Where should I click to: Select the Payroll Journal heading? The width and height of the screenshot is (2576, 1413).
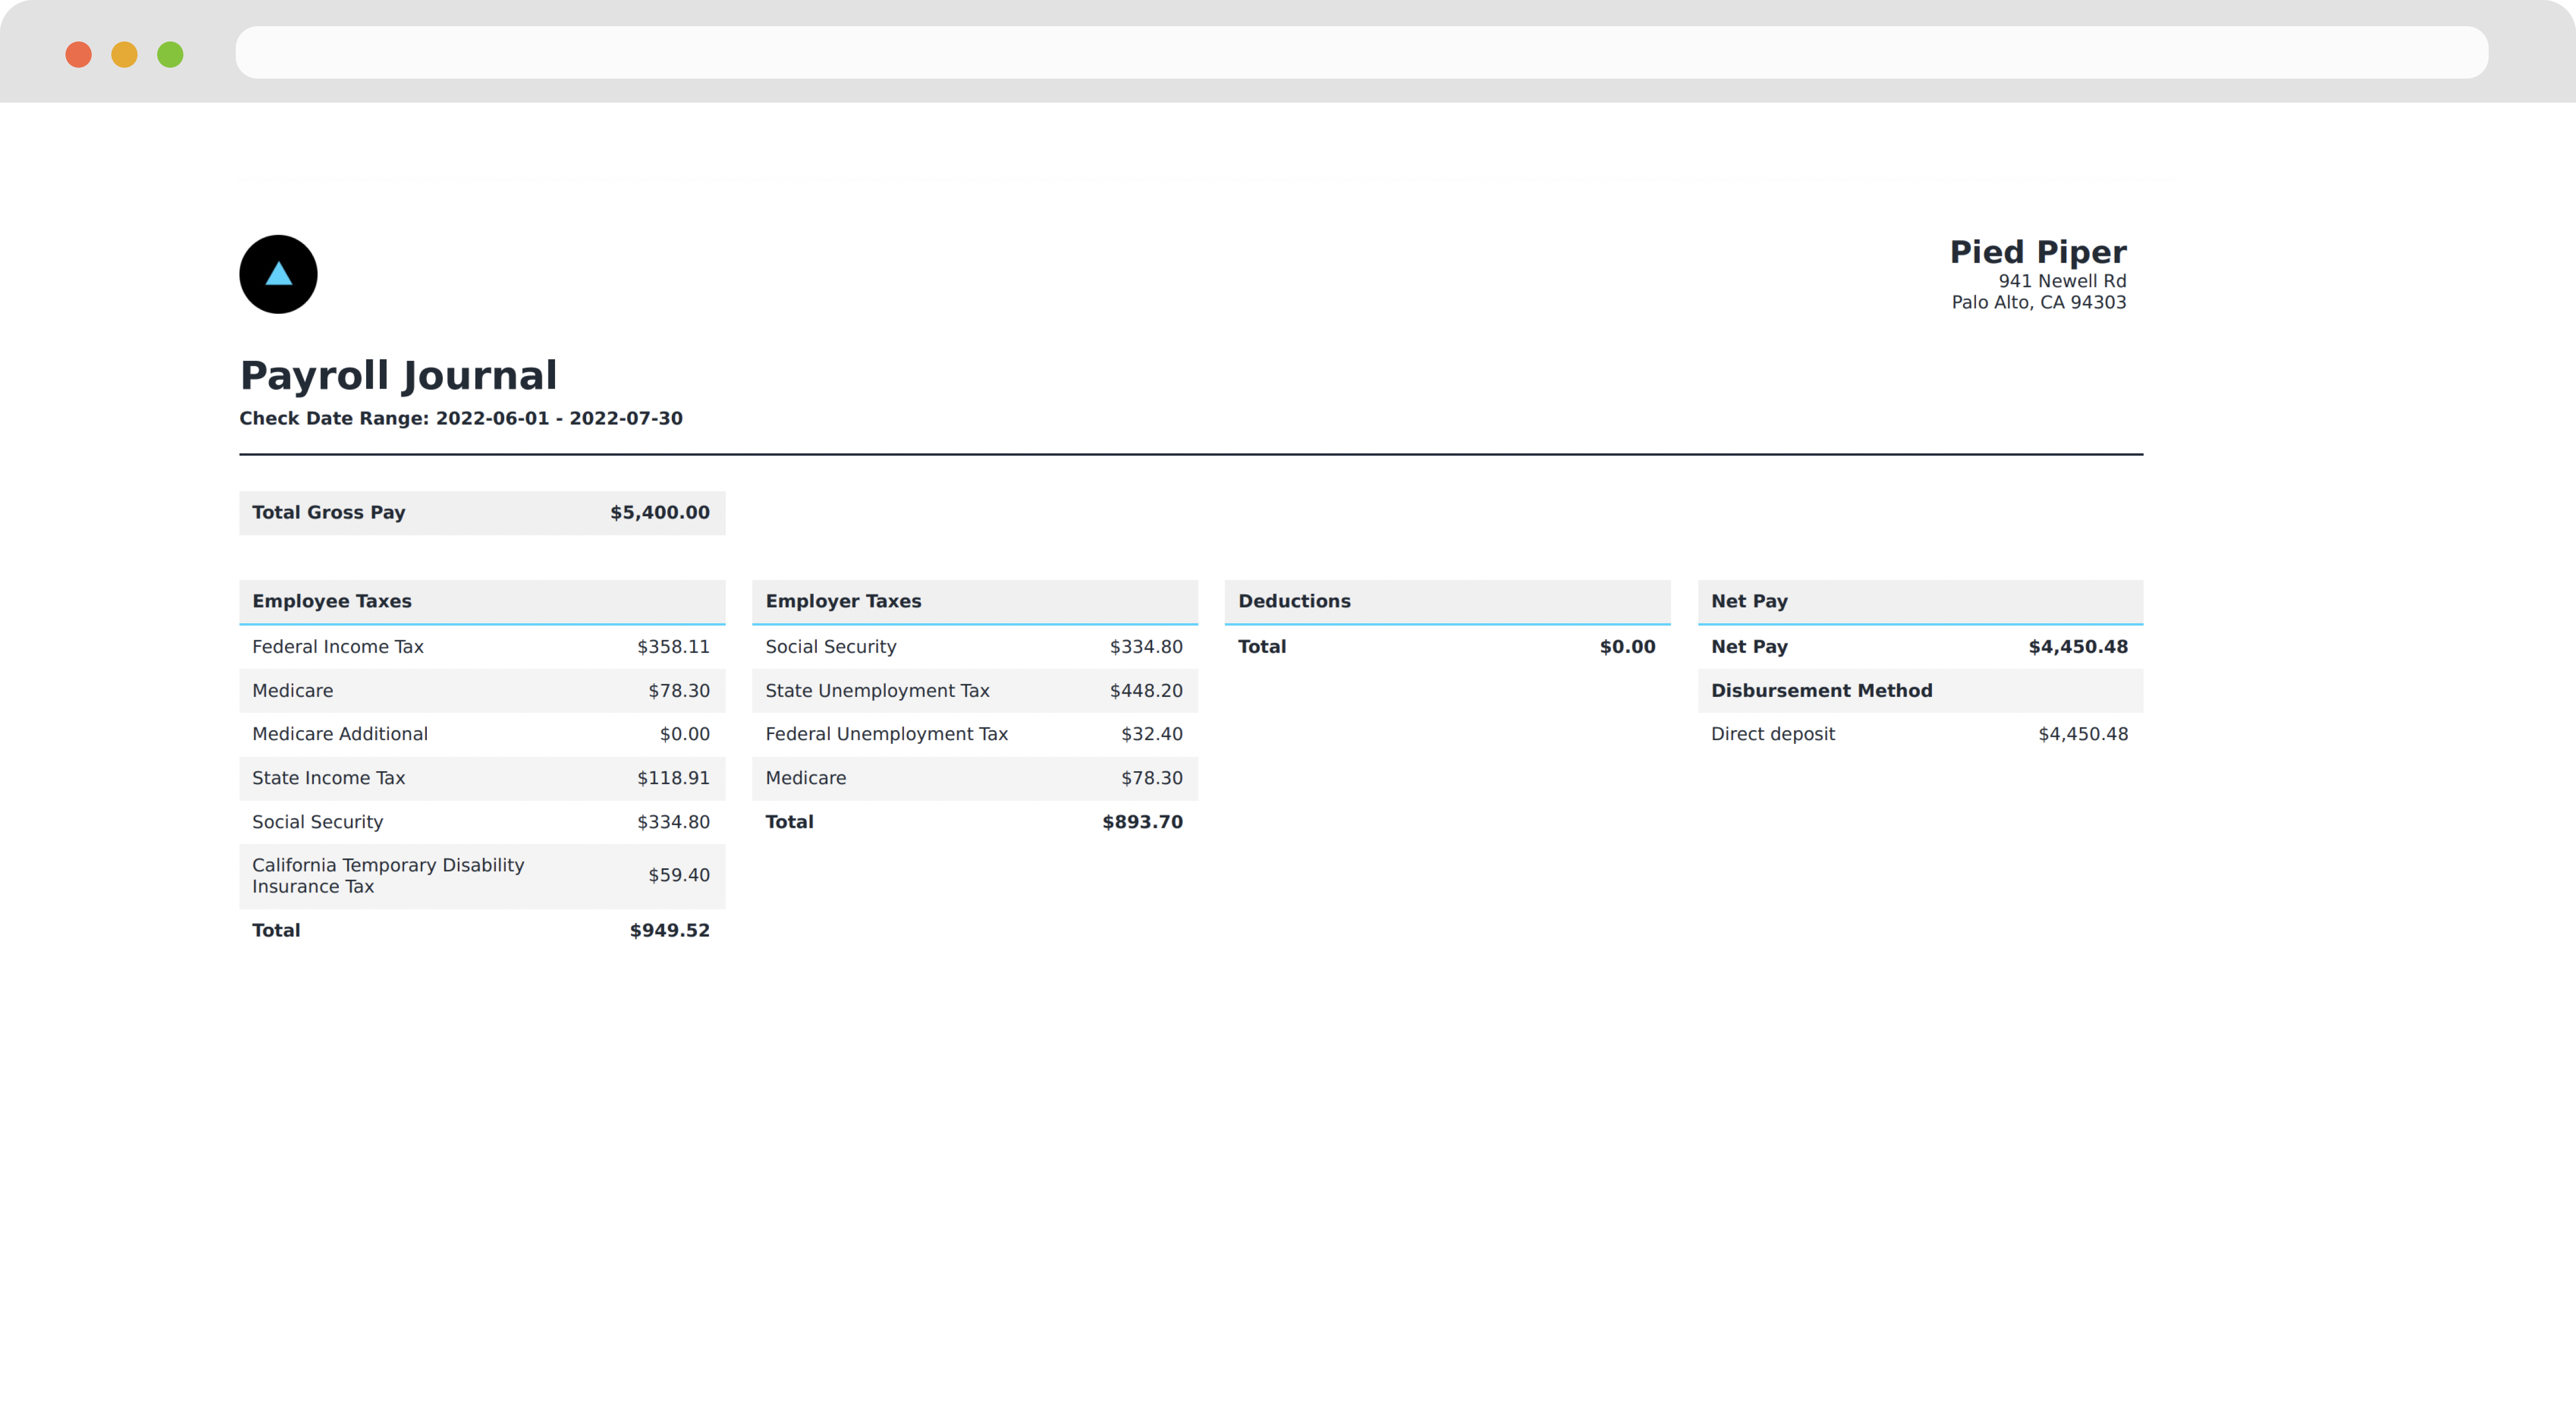coord(398,375)
